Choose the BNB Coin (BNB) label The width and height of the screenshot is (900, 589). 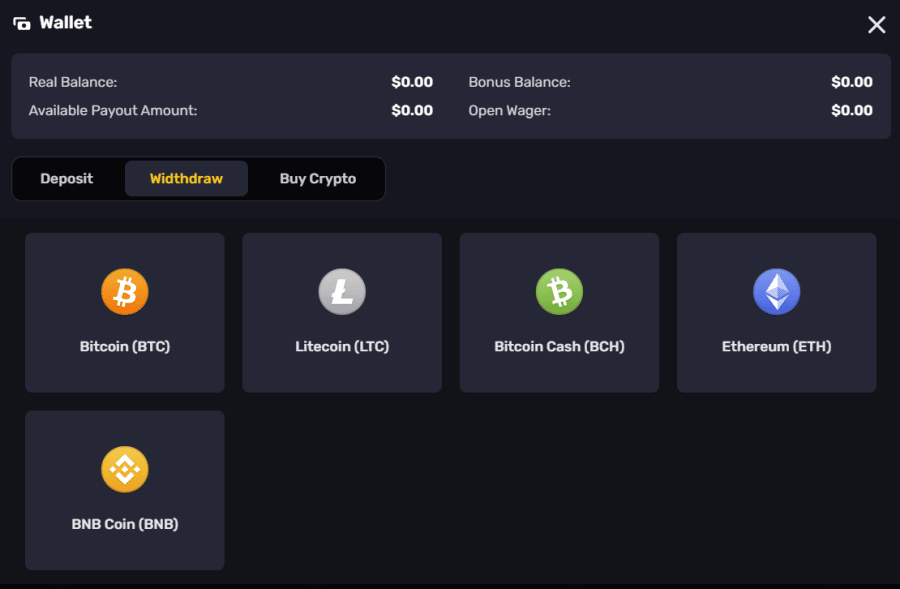(x=125, y=524)
